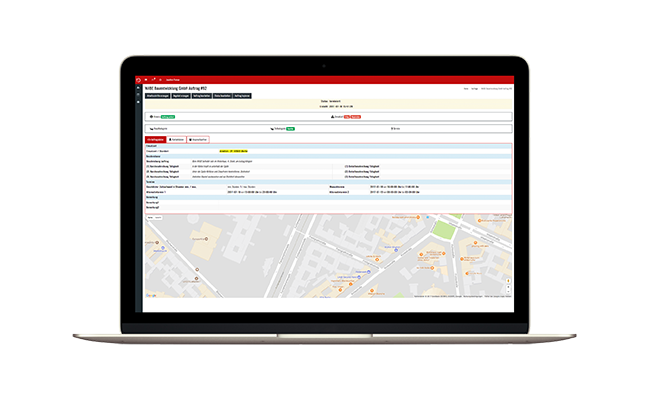Click the second dark button under the title
Screen dimensions: 650x400
181,96
